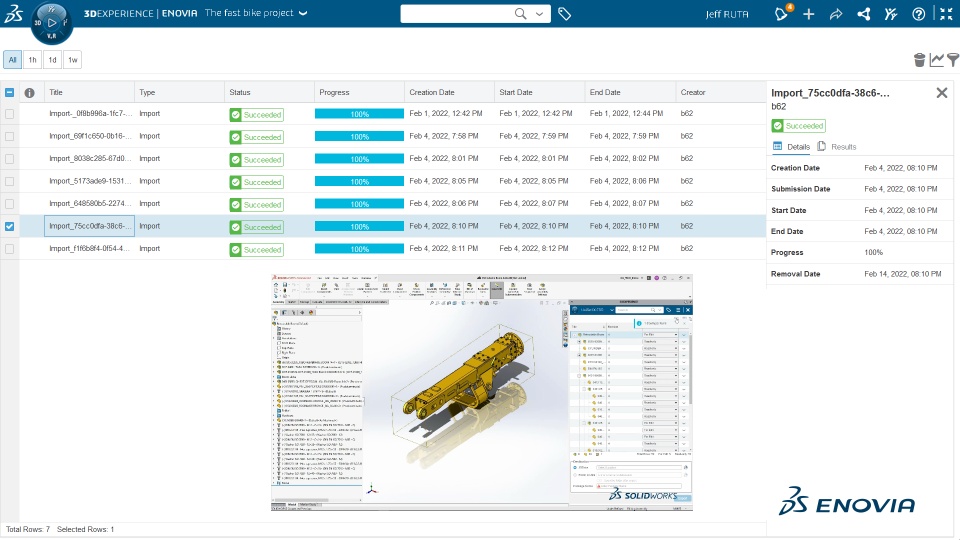Check the Import_5173ade9 row checkbox

click(9, 181)
